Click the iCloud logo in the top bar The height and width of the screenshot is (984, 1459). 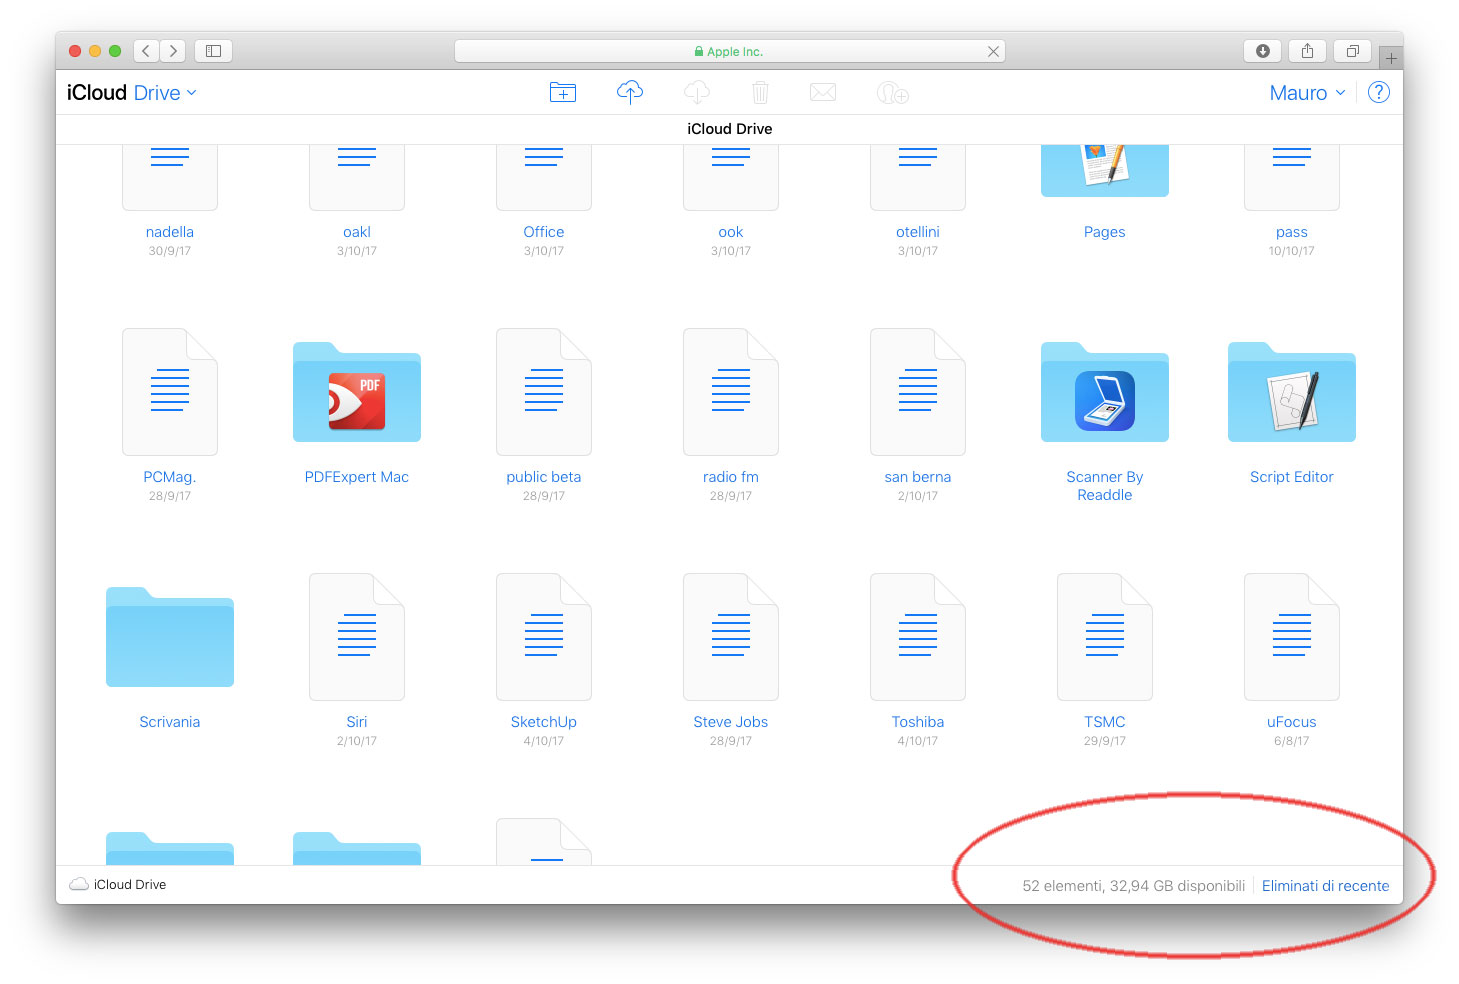pyautogui.click(x=95, y=91)
